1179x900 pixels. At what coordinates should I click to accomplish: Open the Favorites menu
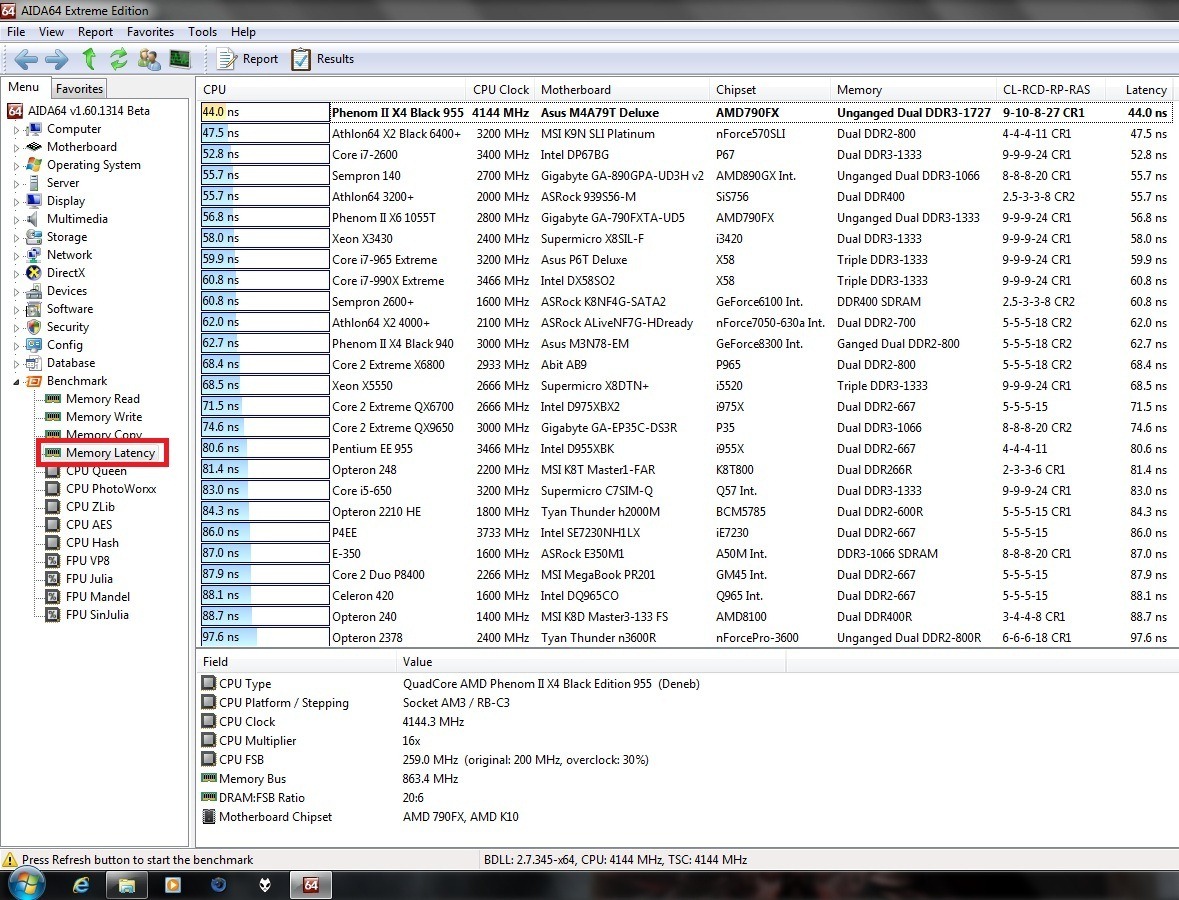pos(150,32)
